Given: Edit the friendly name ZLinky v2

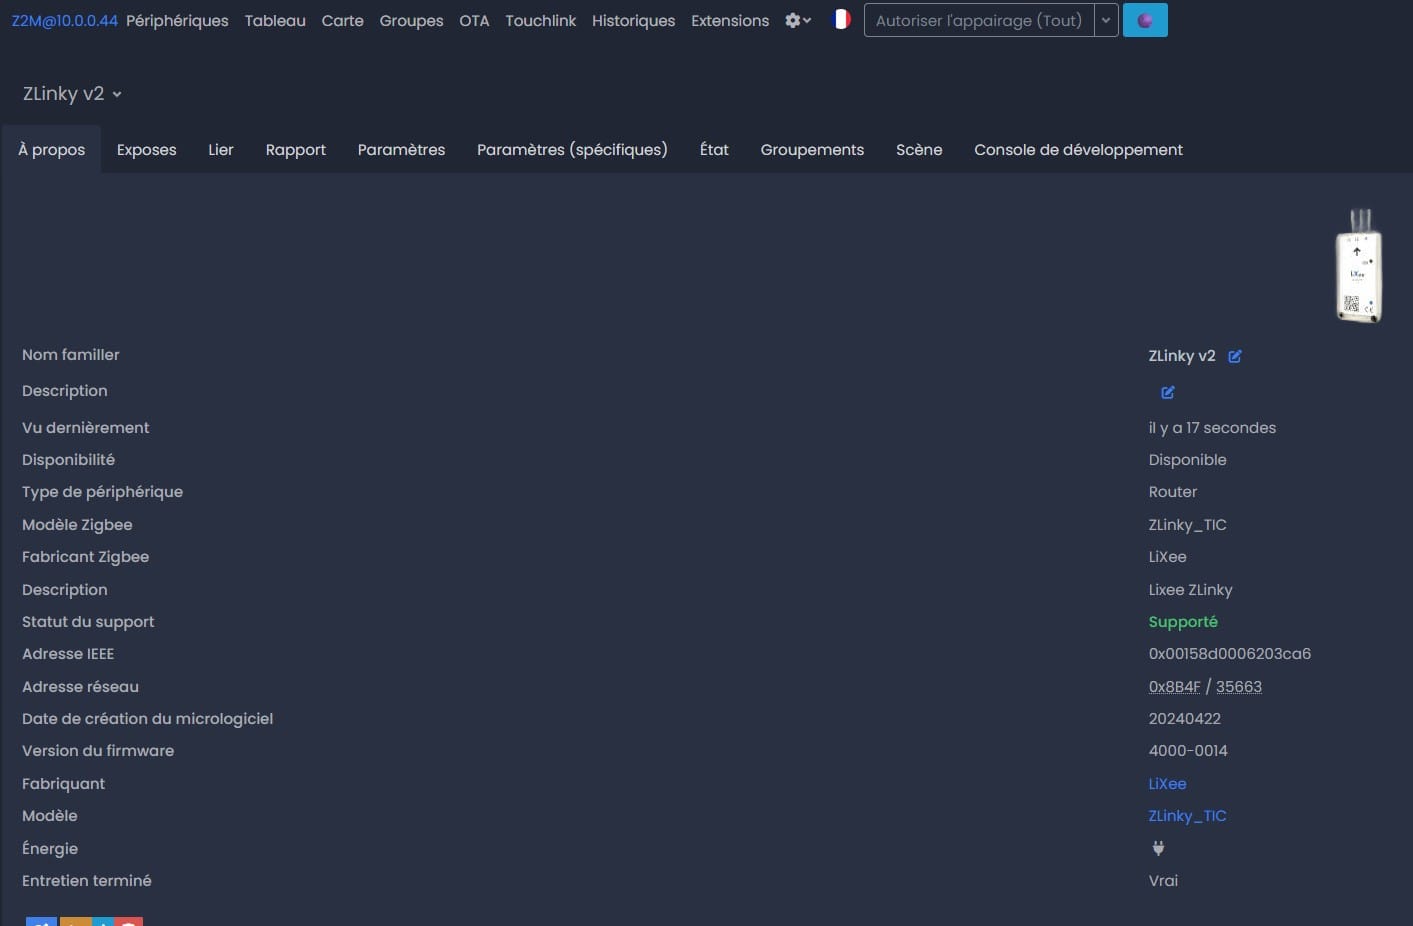Looking at the screenshot, I should (1235, 356).
